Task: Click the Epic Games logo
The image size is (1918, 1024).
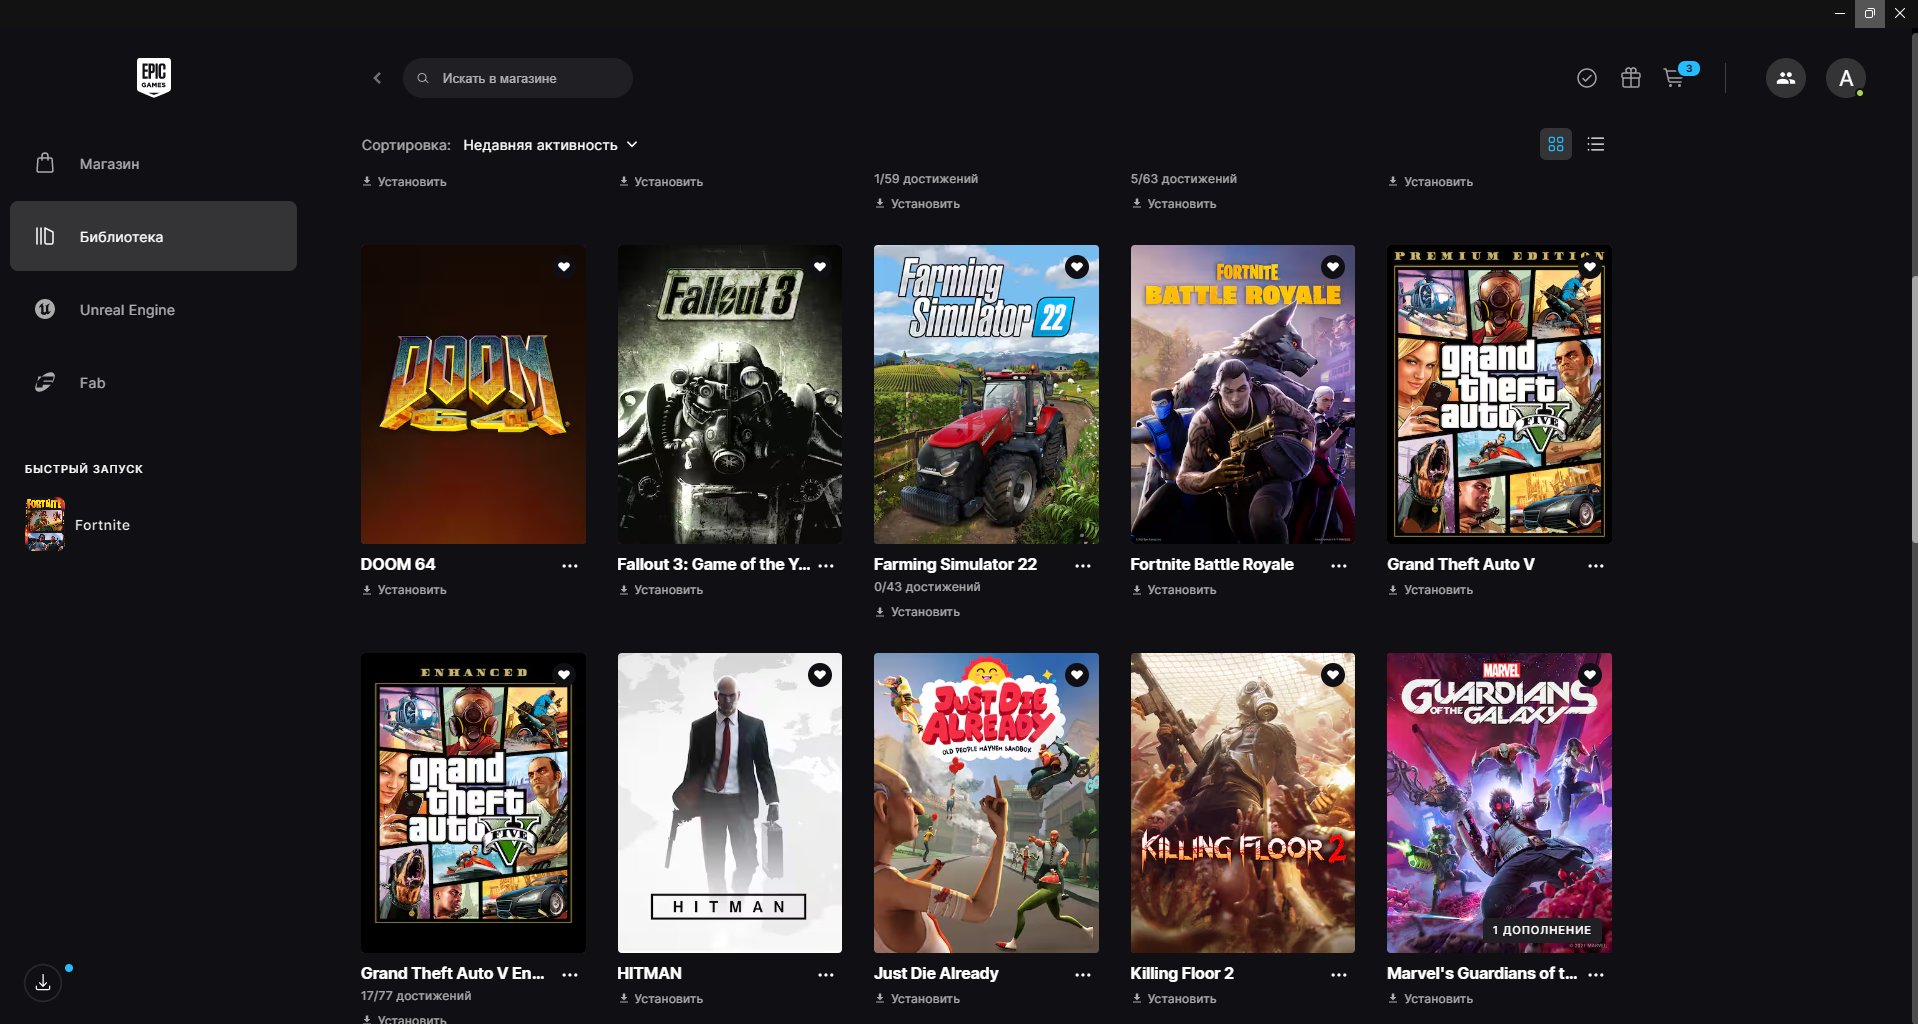Action: coord(153,77)
